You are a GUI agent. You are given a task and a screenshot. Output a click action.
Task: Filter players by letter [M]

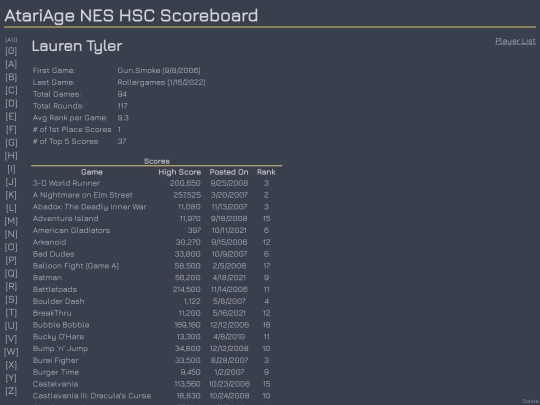coord(11,221)
